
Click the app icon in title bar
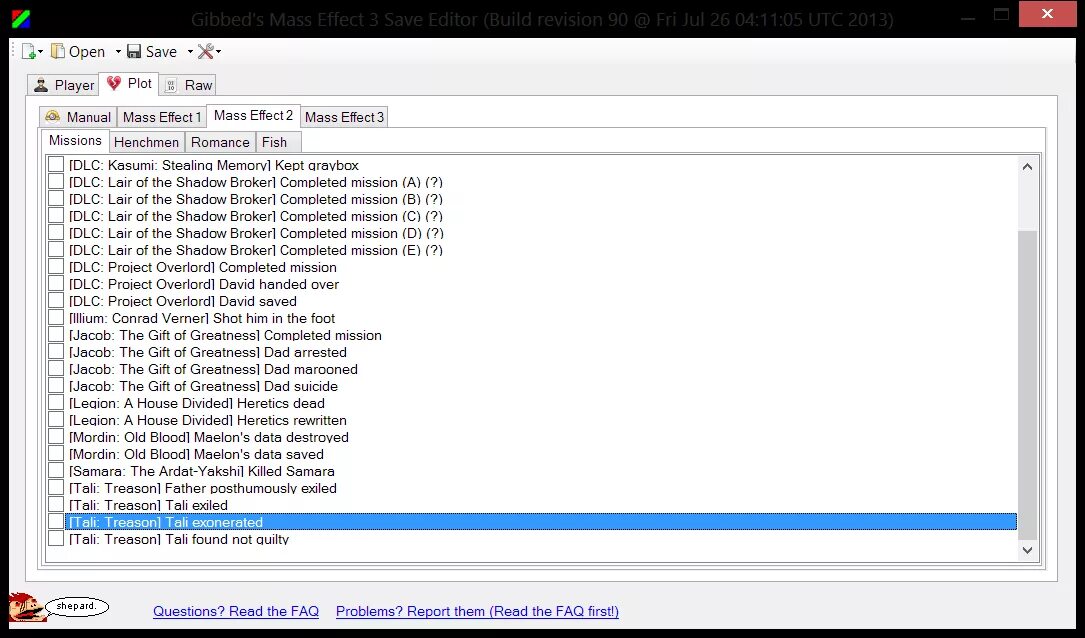[21, 19]
